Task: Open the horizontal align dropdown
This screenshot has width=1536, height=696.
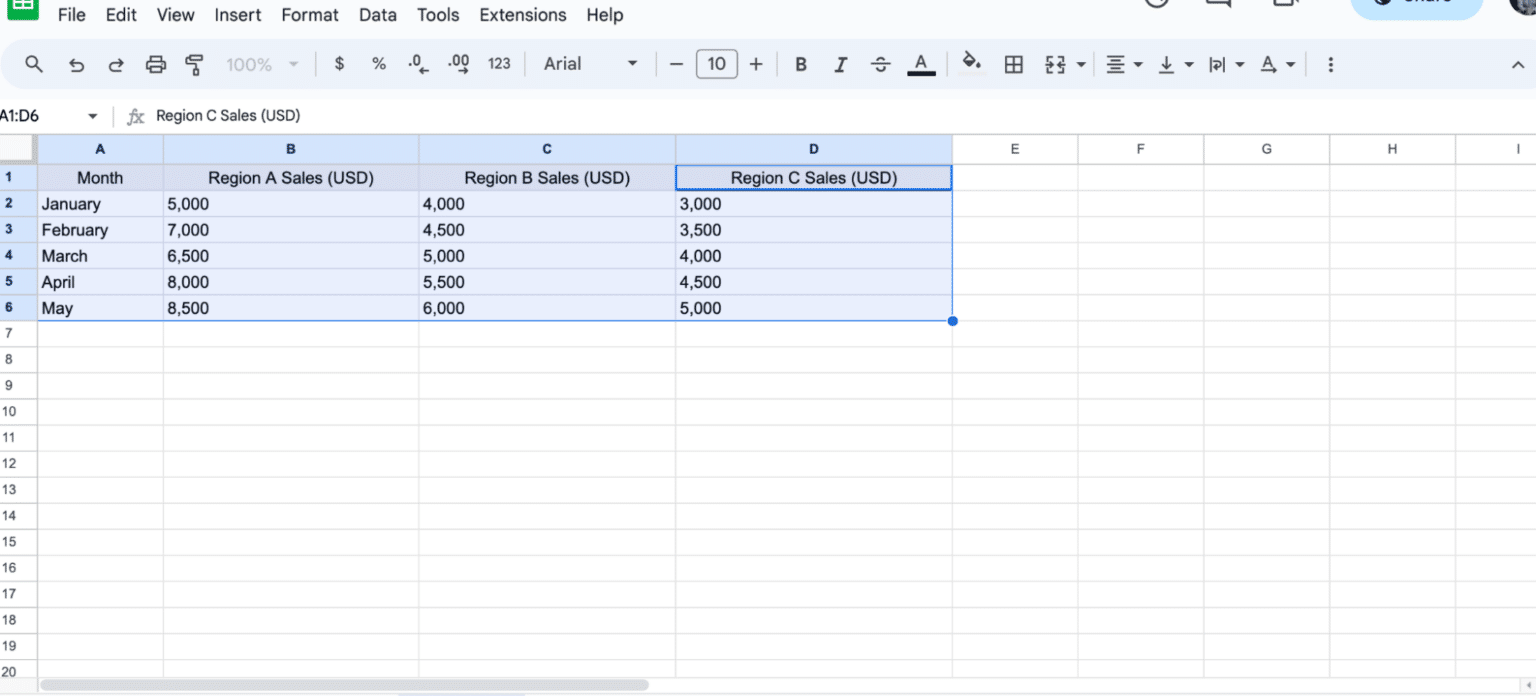Action: (1124, 65)
